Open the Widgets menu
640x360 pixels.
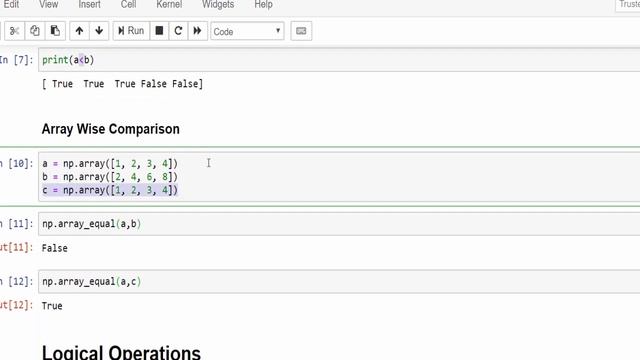pos(218,5)
